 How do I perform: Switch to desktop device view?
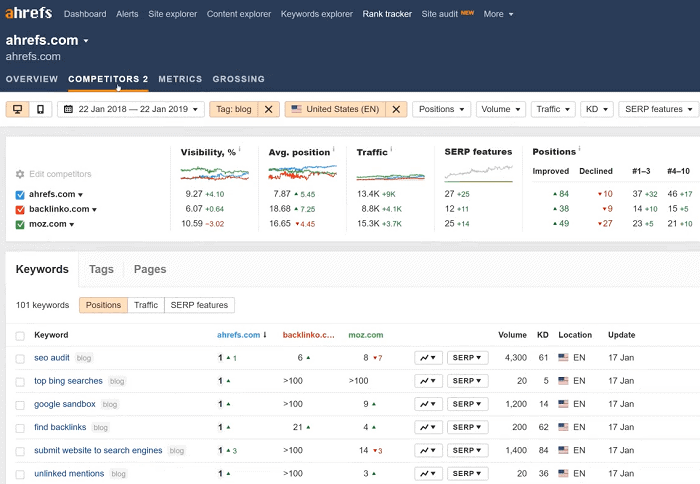click(17, 109)
